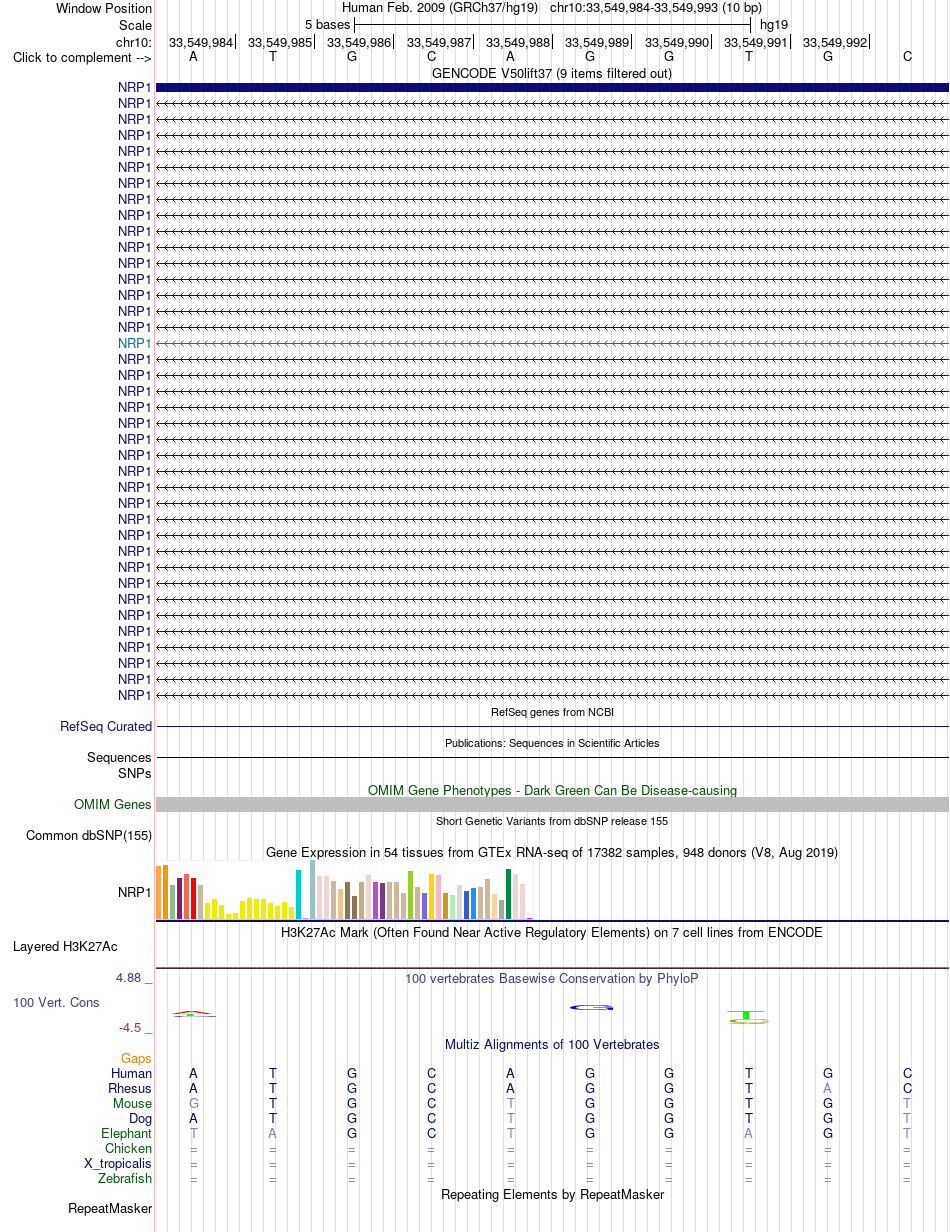Click position label 33,549,987 on ruler
The height and width of the screenshot is (1232, 950).
coord(439,43)
